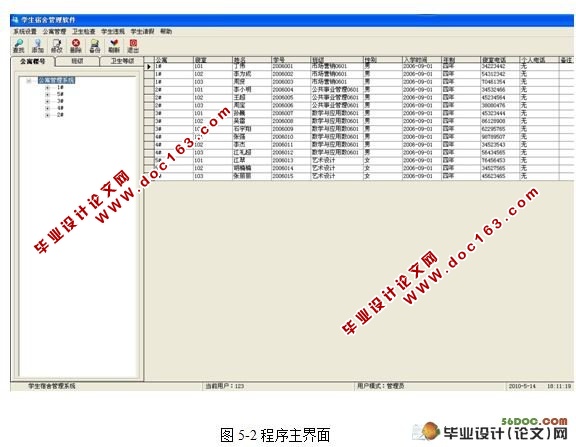Viewport: 576px width, 447px height.
Task: Click the 性别 column header
Action: point(382,60)
